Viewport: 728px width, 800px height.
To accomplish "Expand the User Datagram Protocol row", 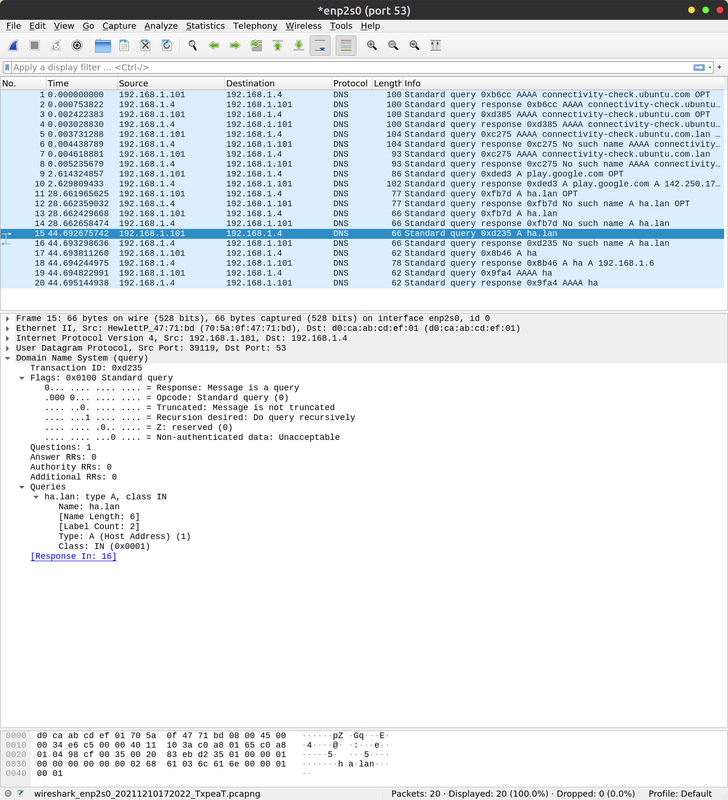I will pos(8,348).
